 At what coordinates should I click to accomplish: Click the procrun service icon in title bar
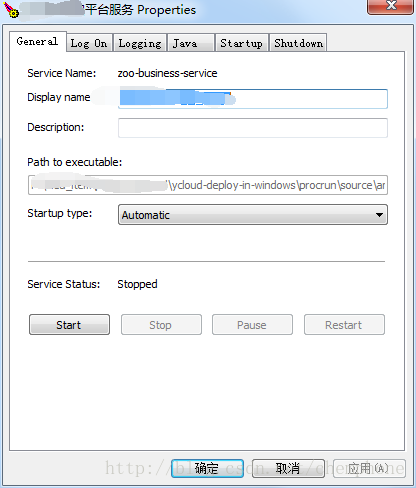click(11, 10)
